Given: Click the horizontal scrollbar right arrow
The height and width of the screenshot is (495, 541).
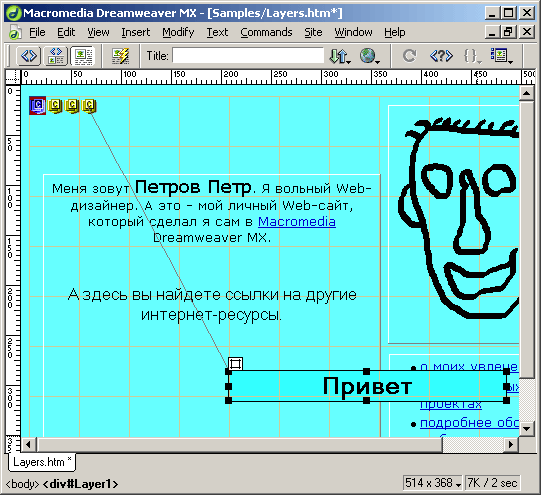Looking at the screenshot, I should [512, 444].
